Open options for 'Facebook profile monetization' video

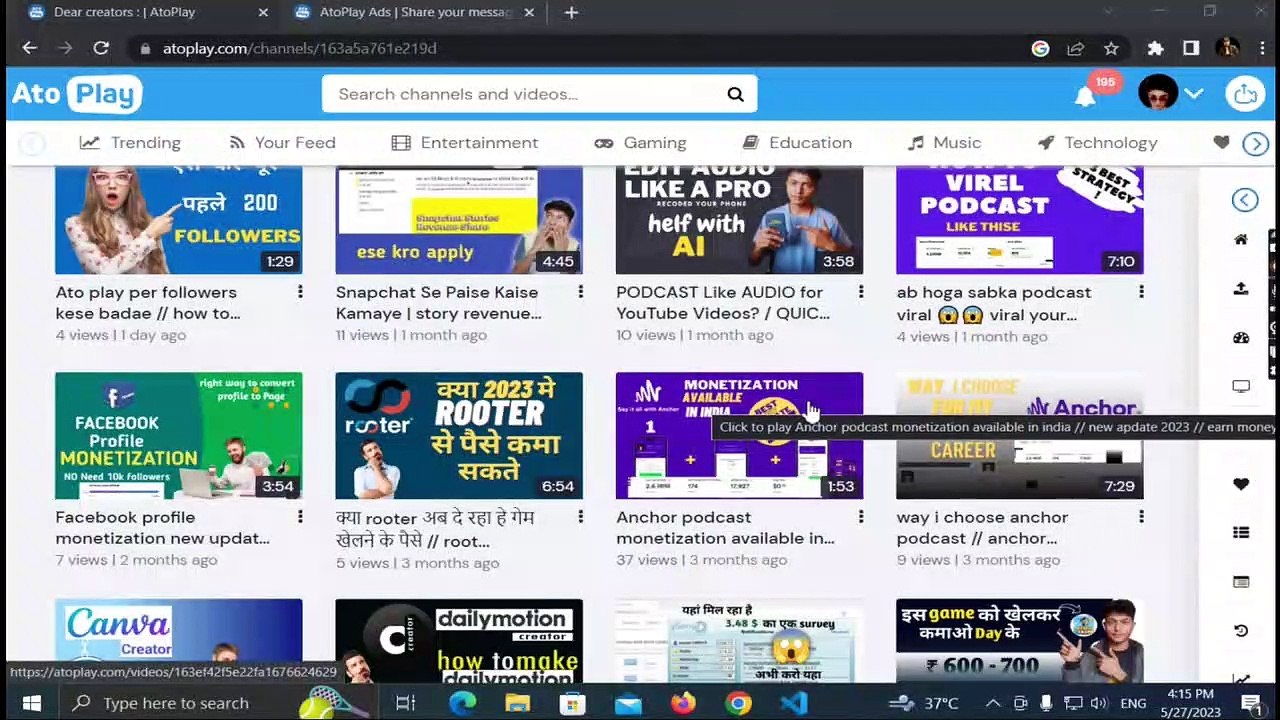click(x=300, y=517)
